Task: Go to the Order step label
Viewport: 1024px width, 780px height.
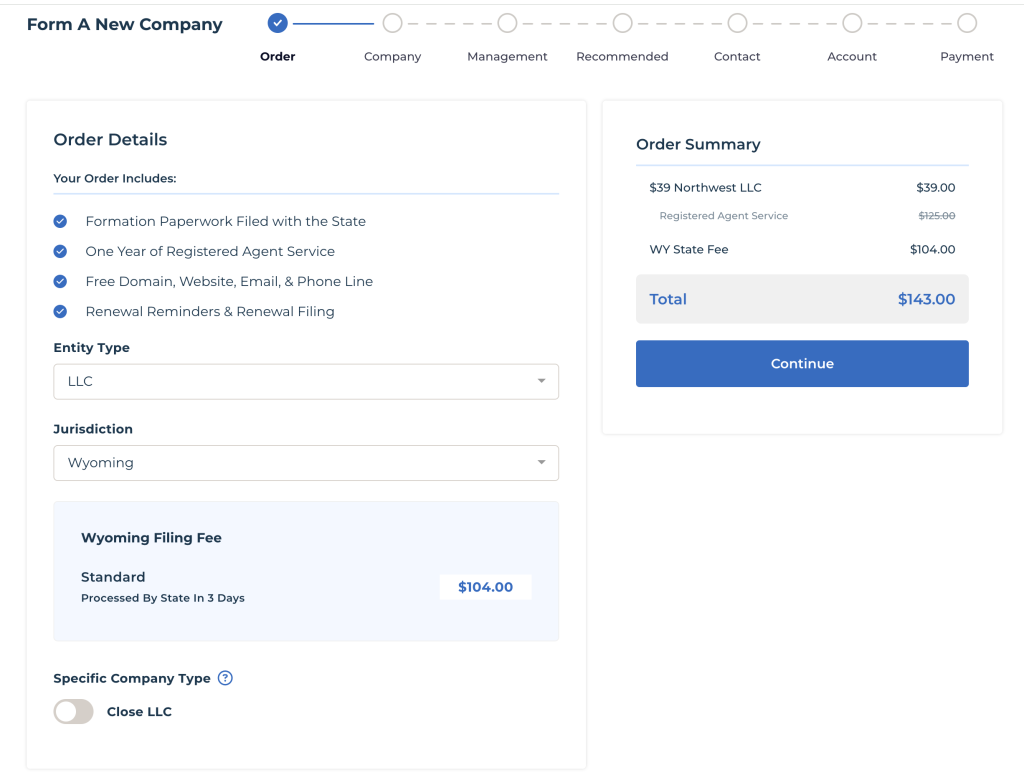Action: point(278,56)
